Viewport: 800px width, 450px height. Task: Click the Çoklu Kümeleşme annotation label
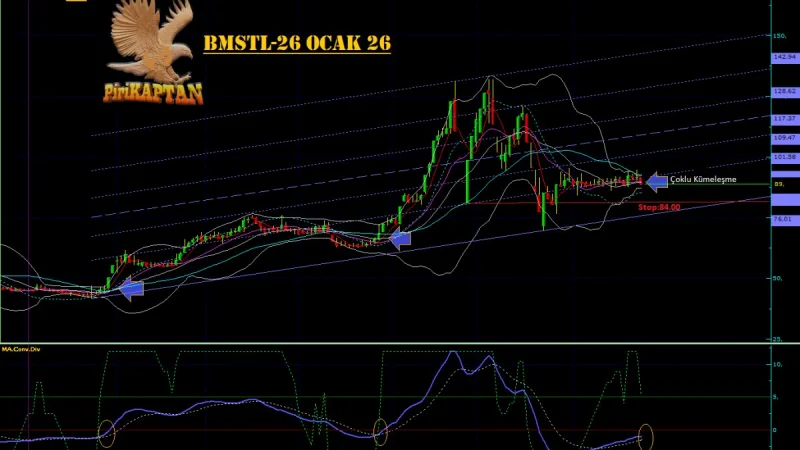(x=703, y=180)
